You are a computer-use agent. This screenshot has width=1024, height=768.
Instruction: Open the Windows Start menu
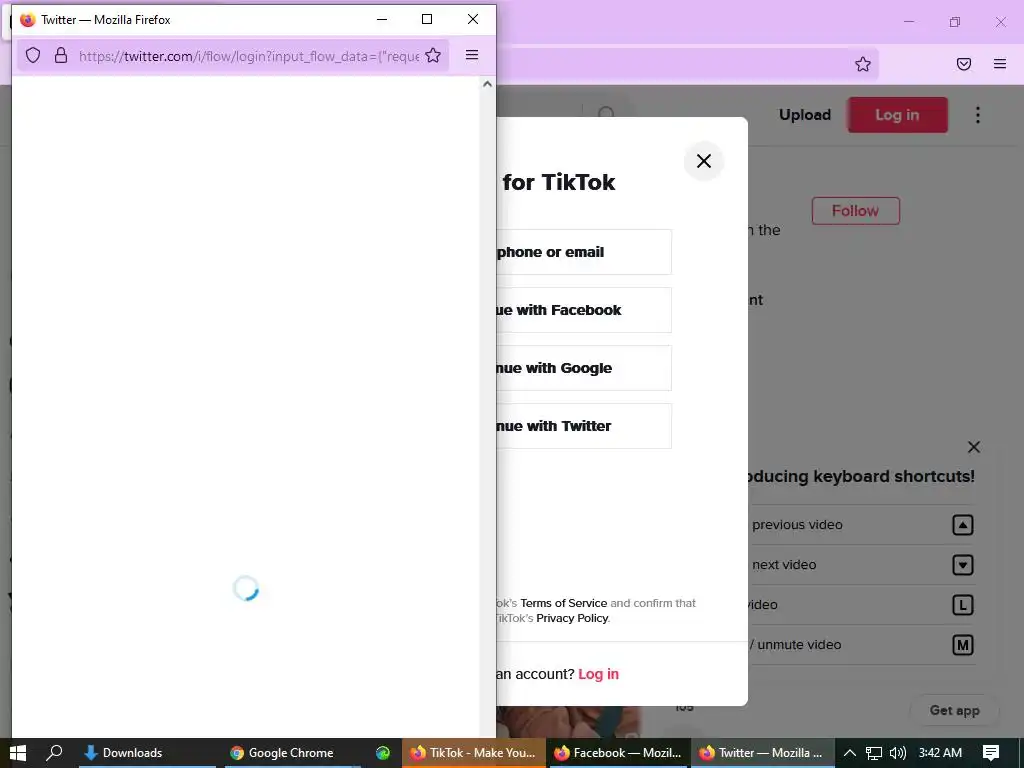[x=18, y=753]
